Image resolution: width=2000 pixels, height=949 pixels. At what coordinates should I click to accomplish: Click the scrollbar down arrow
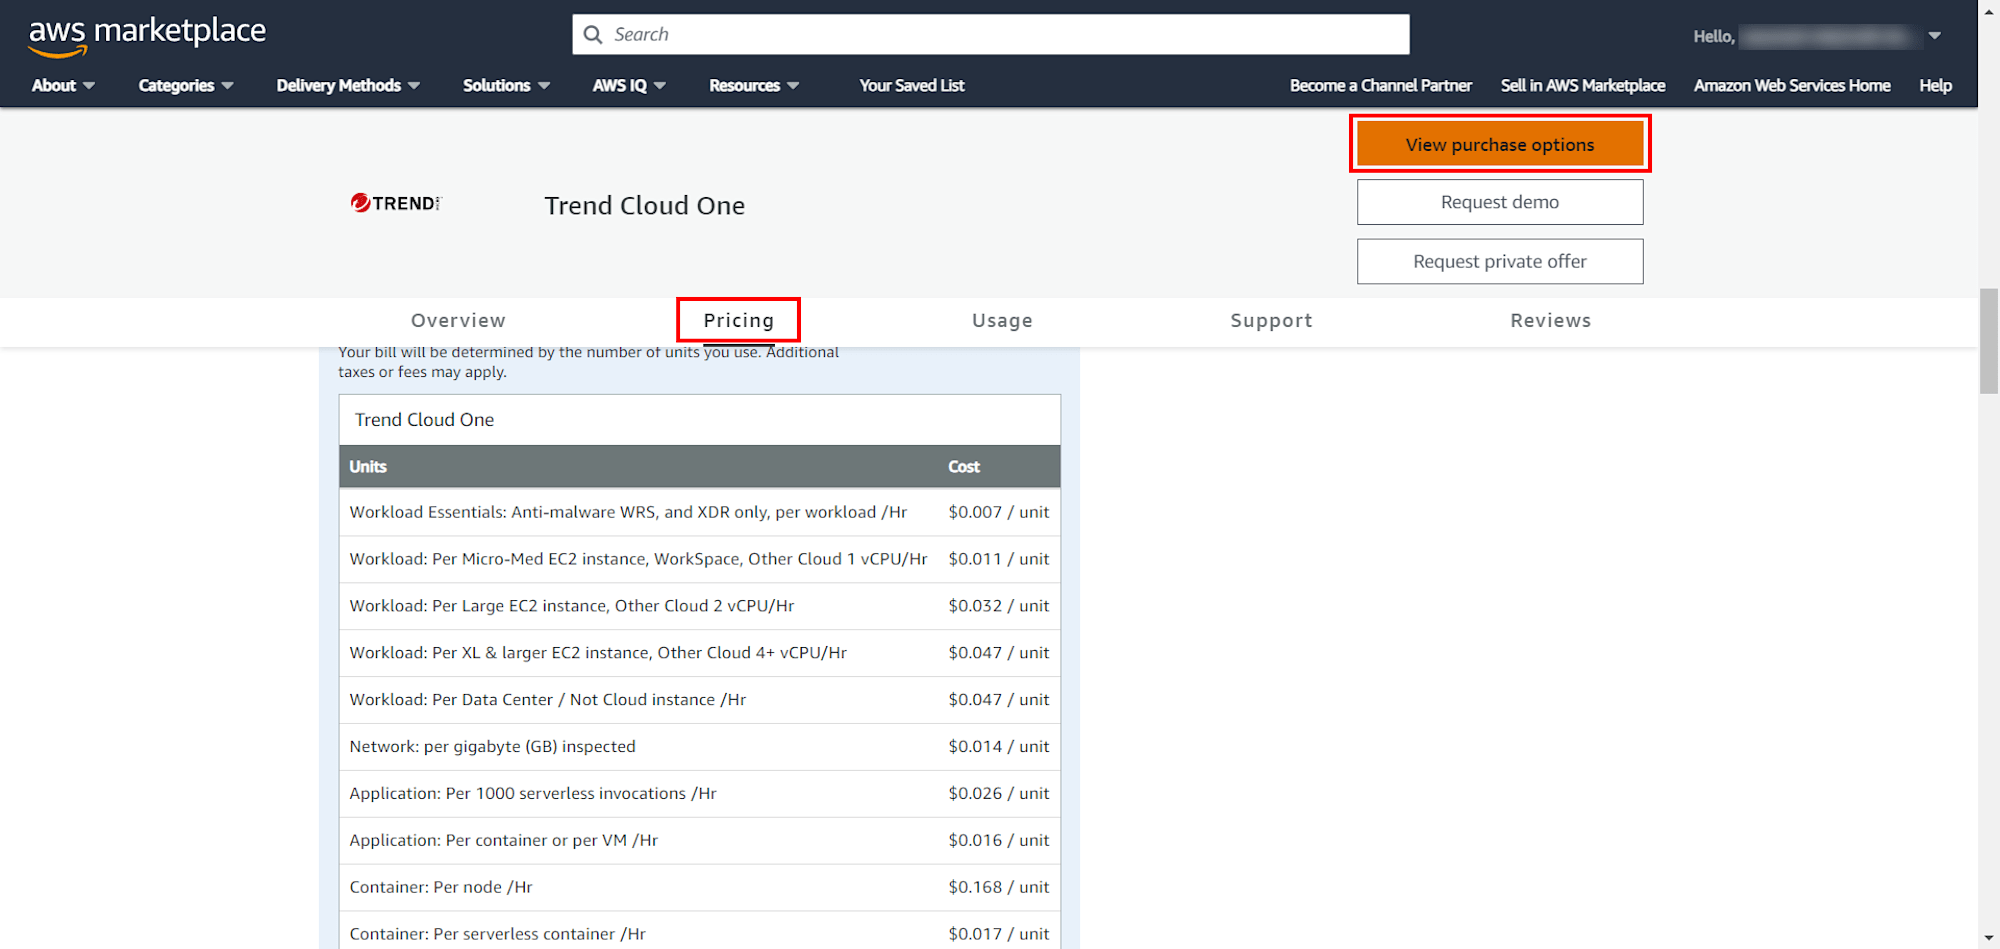1989,938
